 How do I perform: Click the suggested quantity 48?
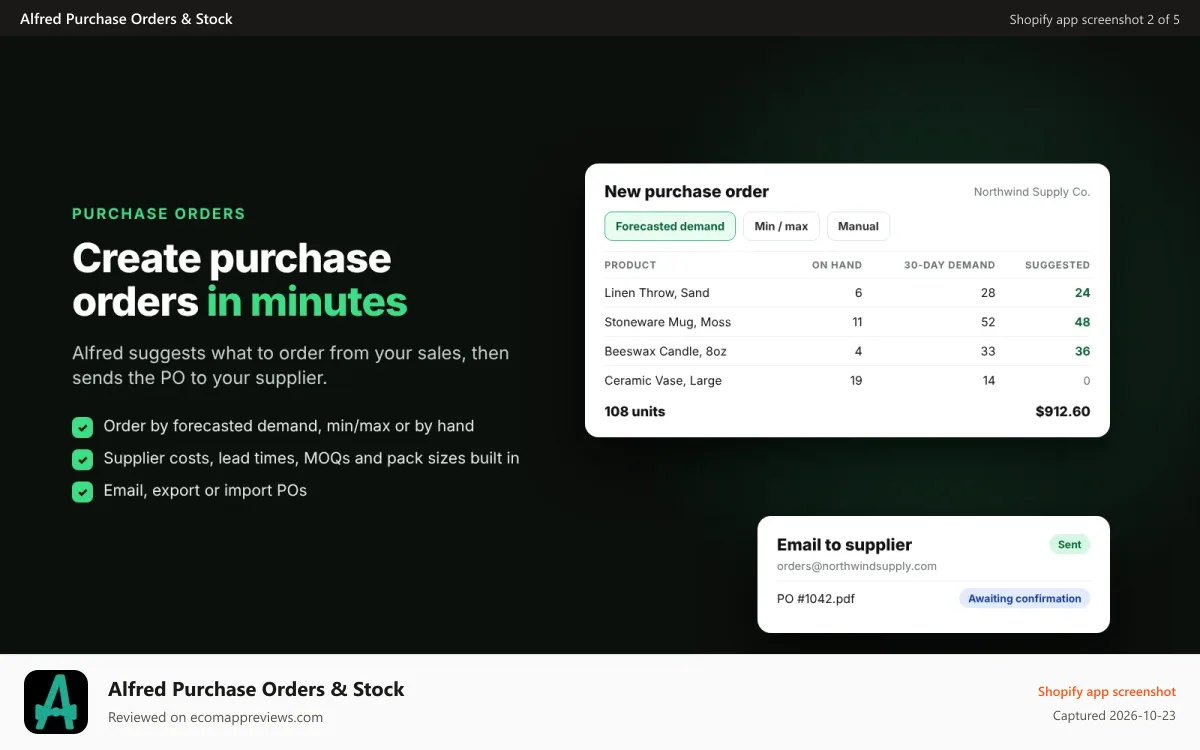1082,322
